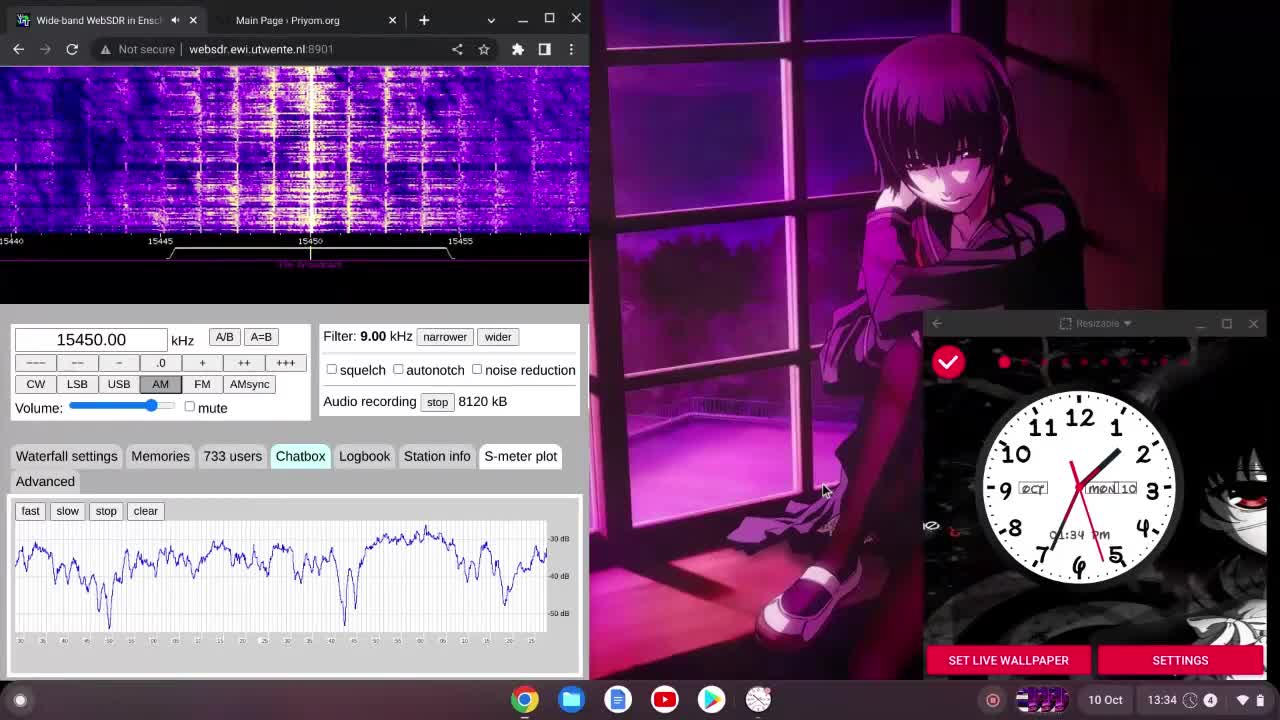Stop the audio recording

437,402
